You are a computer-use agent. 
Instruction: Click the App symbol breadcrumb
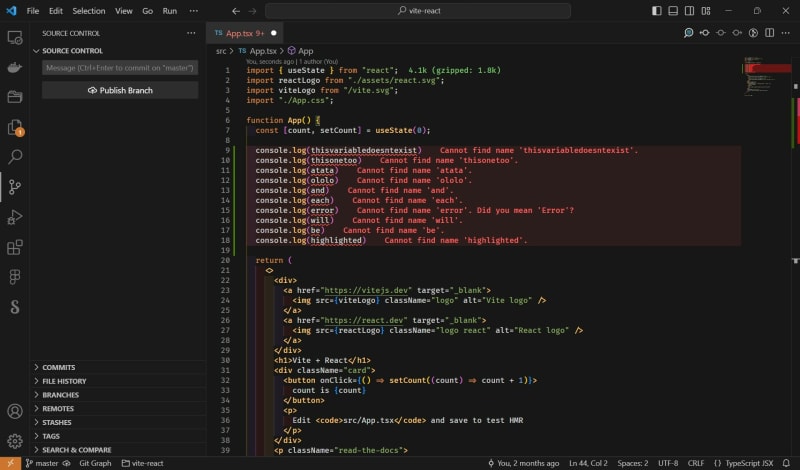301,51
